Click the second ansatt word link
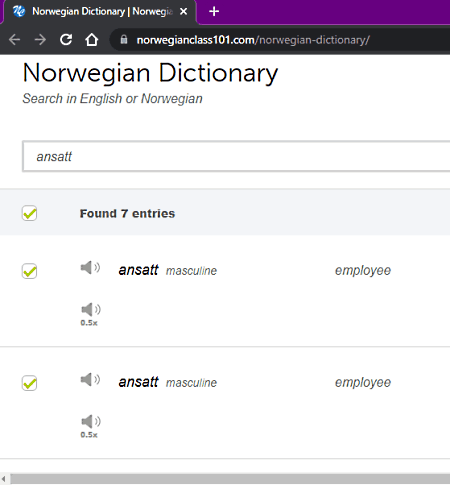The width and height of the screenshot is (450, 485). tap(138, 382)
